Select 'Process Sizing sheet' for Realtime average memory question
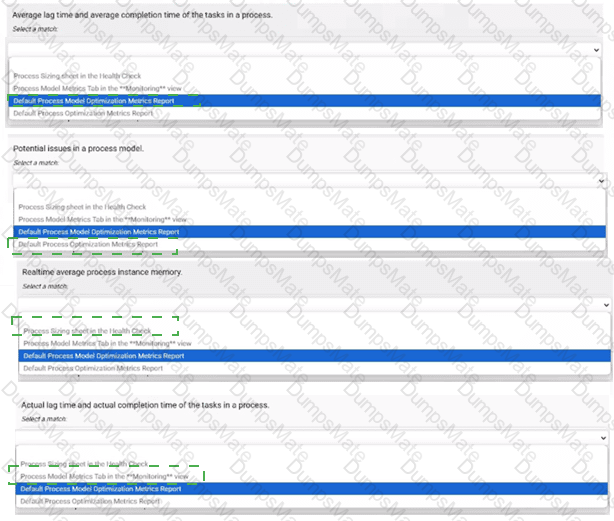Screen dimensions: 614x521 coord(88,331)
